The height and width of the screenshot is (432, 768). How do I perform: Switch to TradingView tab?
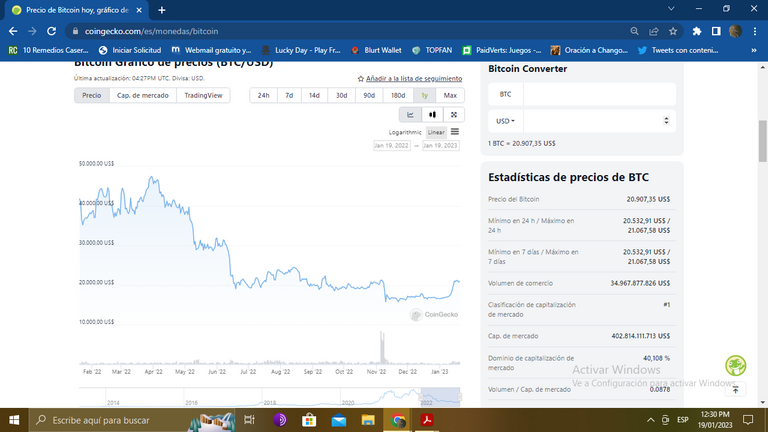[x=203, y=96]
